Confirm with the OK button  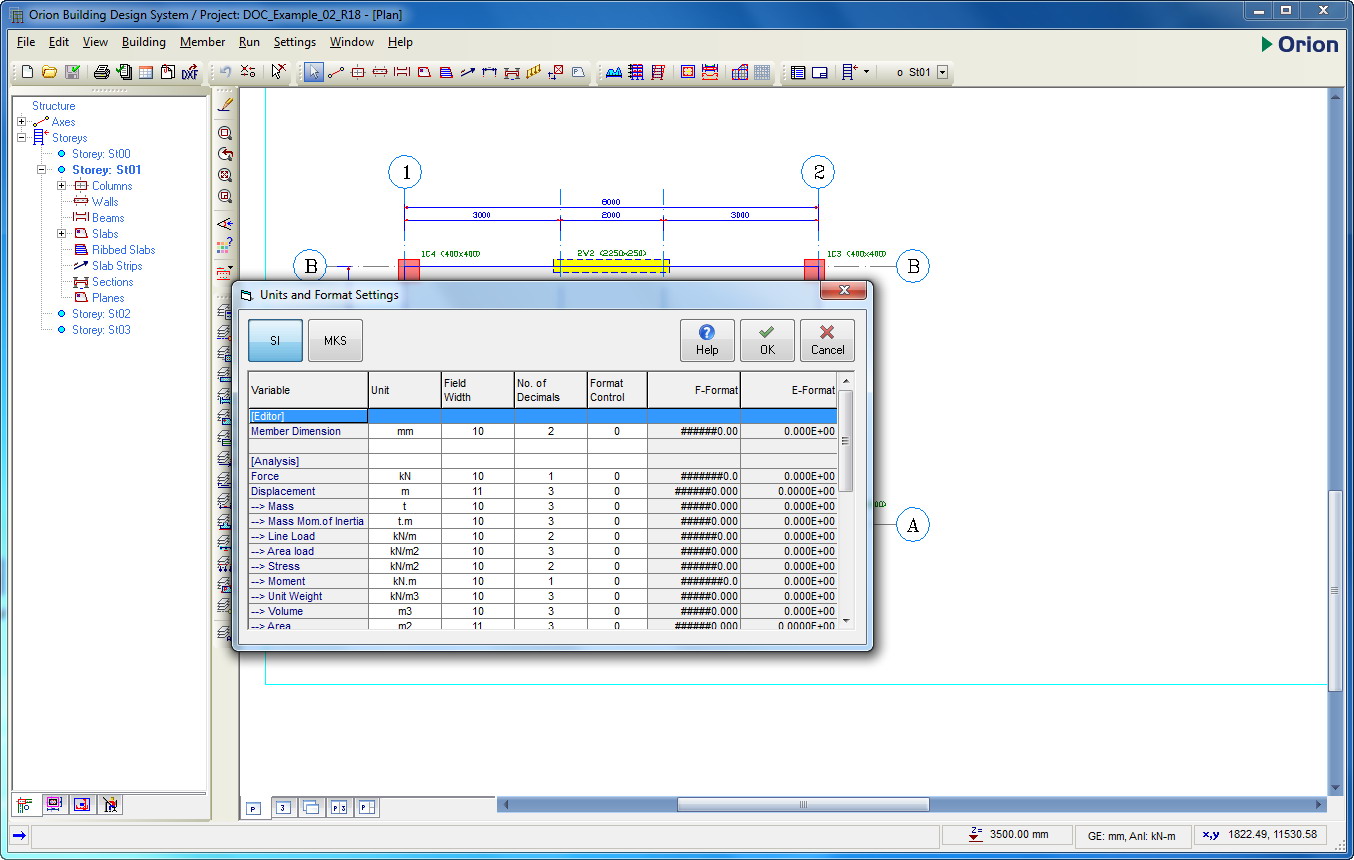(x=767, y=340)
